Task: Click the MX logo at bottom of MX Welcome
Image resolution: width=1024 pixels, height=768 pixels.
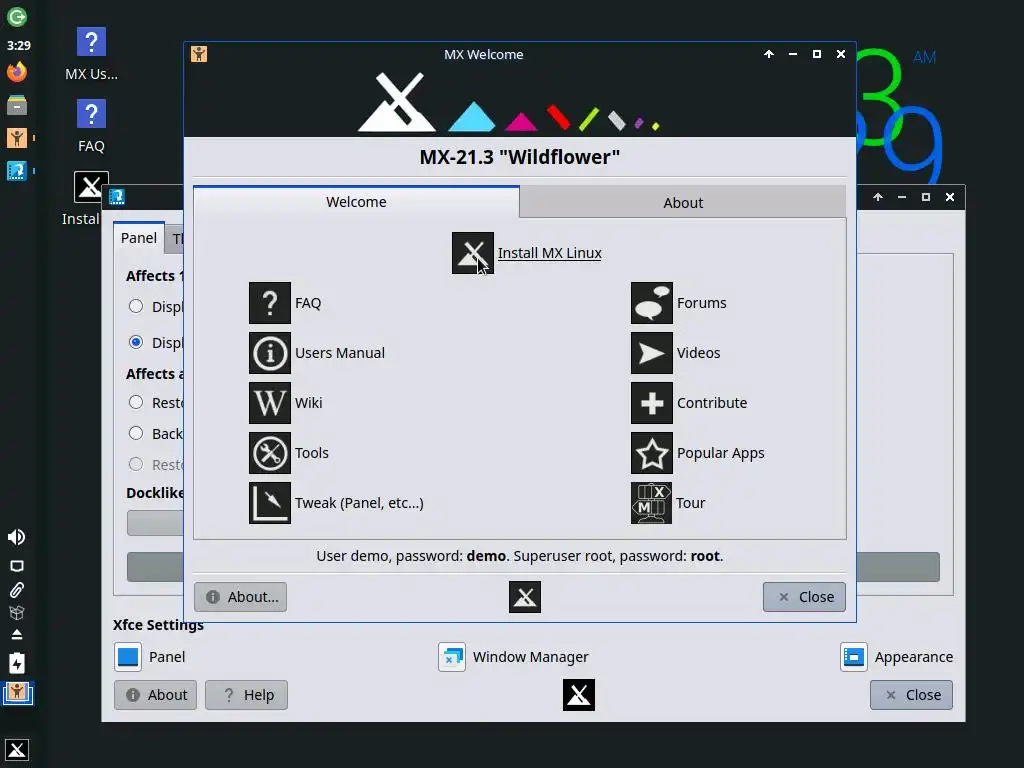Action: coord(525,597)
